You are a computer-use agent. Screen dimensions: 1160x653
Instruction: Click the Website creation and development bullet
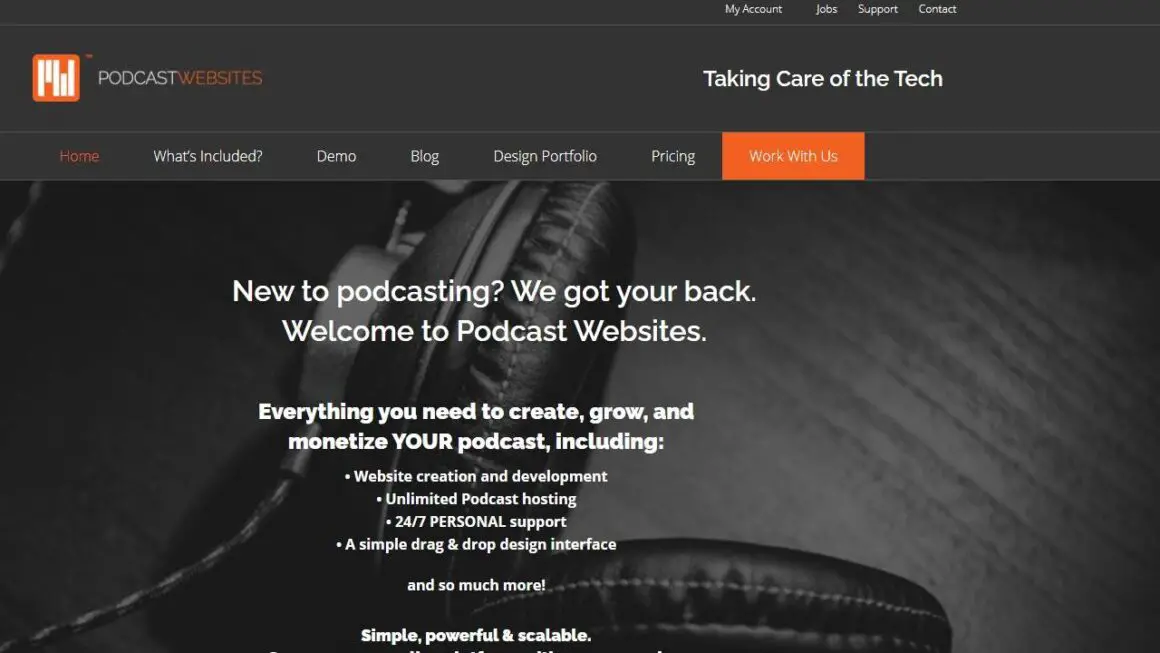(x=476, y=476)
